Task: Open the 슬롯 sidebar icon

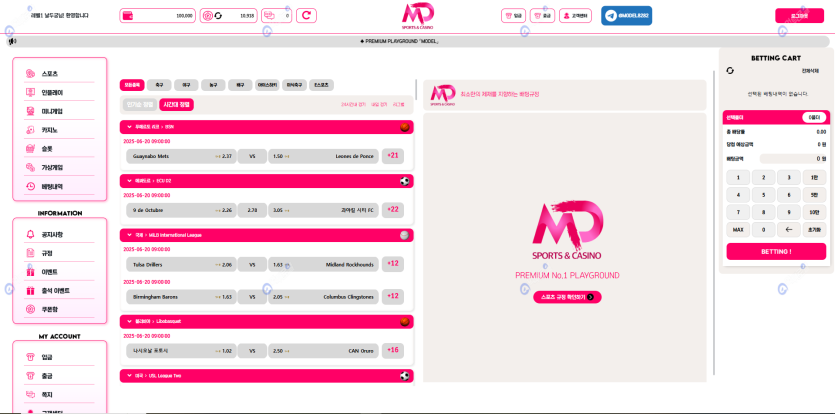Action: point(30,149)
